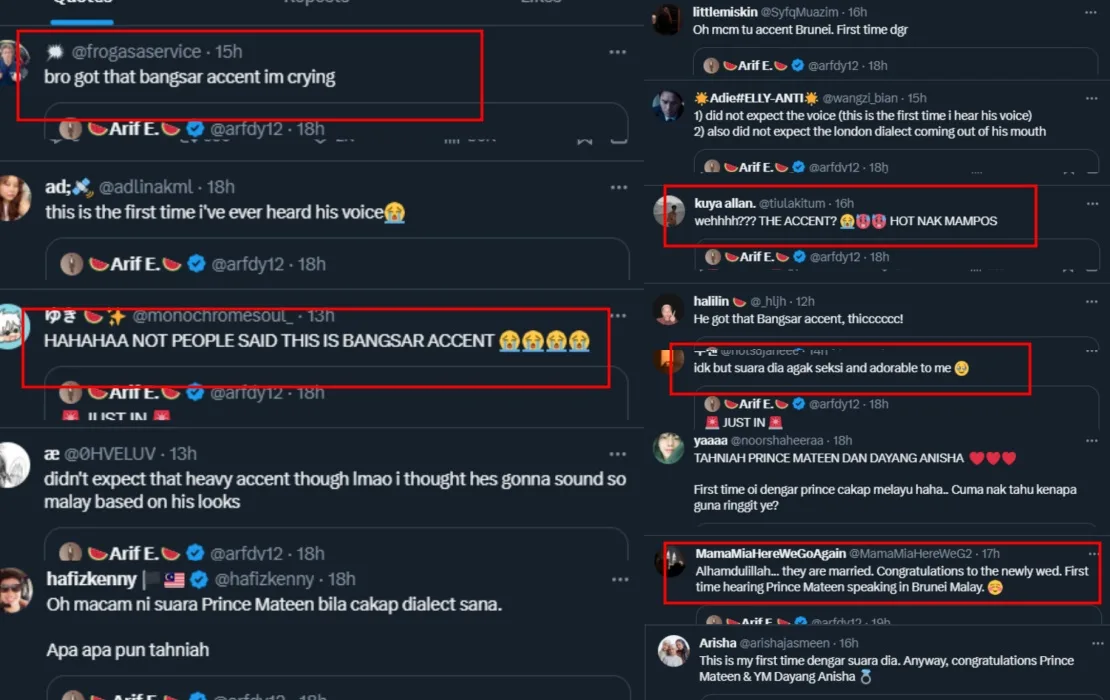
Task: Click hafizkenny's avatar photo
Action: (x=14, y=590)
